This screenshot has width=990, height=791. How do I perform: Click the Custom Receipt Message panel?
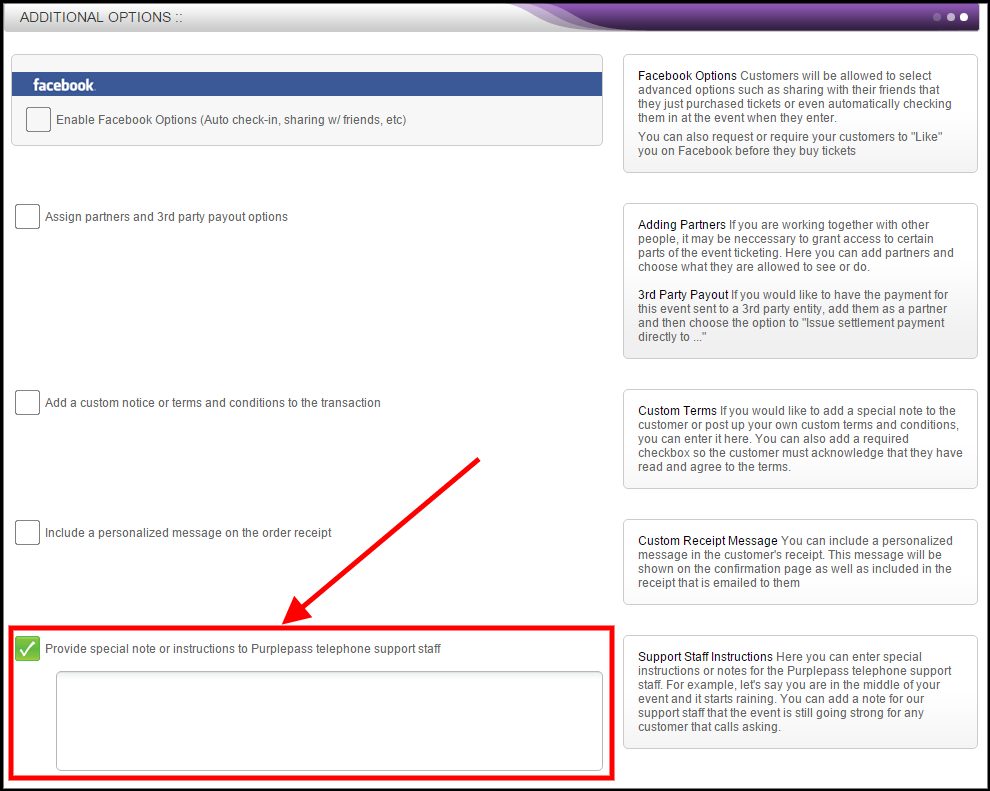[800, 562]
